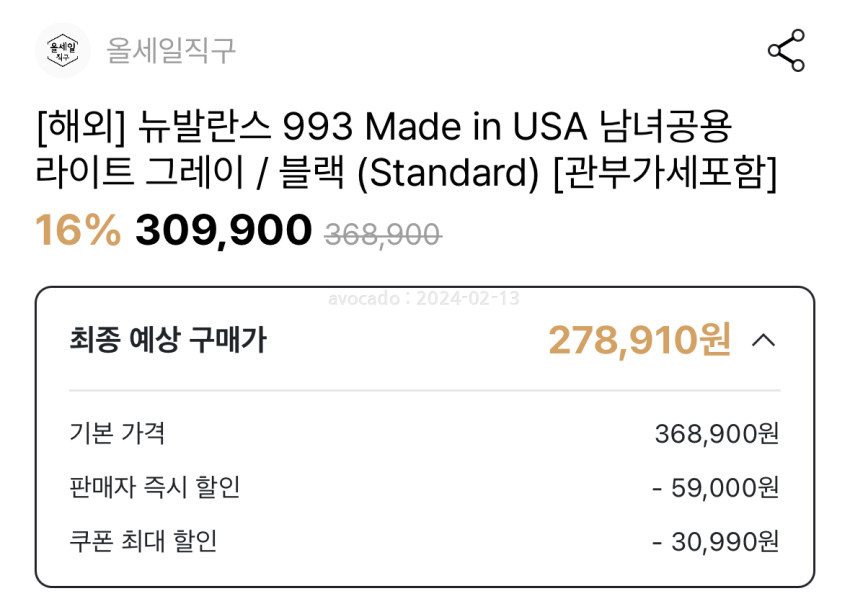The height and width of the screenshot is (596, 850).
Task: Open the 올세일직구 store name link
Action: [x=171, y=50]
